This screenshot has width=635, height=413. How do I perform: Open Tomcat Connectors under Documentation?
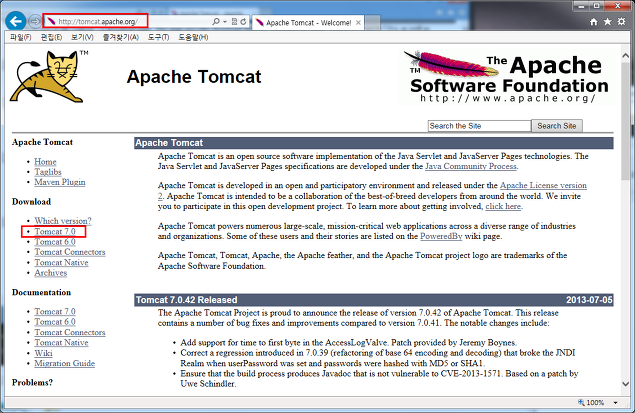70,332
